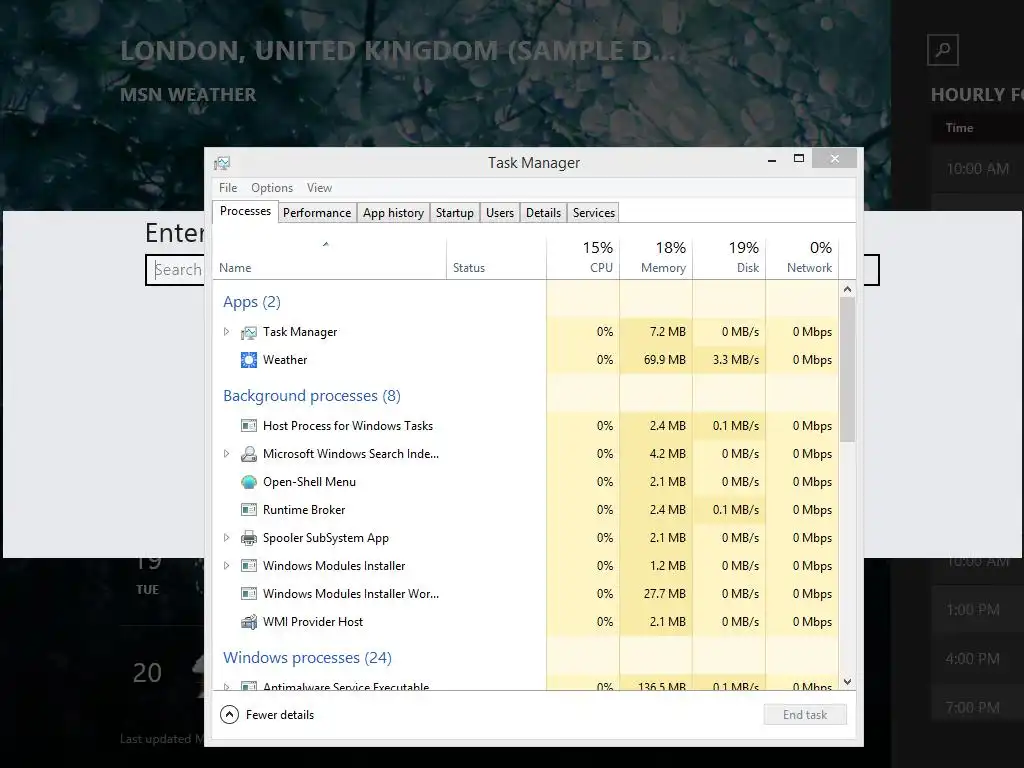The image size is (1024, 768).
Task: Expand the Spooler SubSystem App row
Action: (227, 538)
